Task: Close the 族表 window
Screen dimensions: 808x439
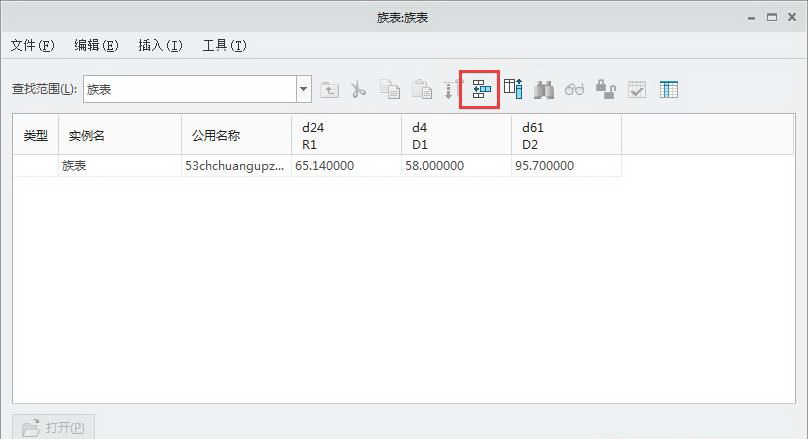Action: click(x=792, y=18)
